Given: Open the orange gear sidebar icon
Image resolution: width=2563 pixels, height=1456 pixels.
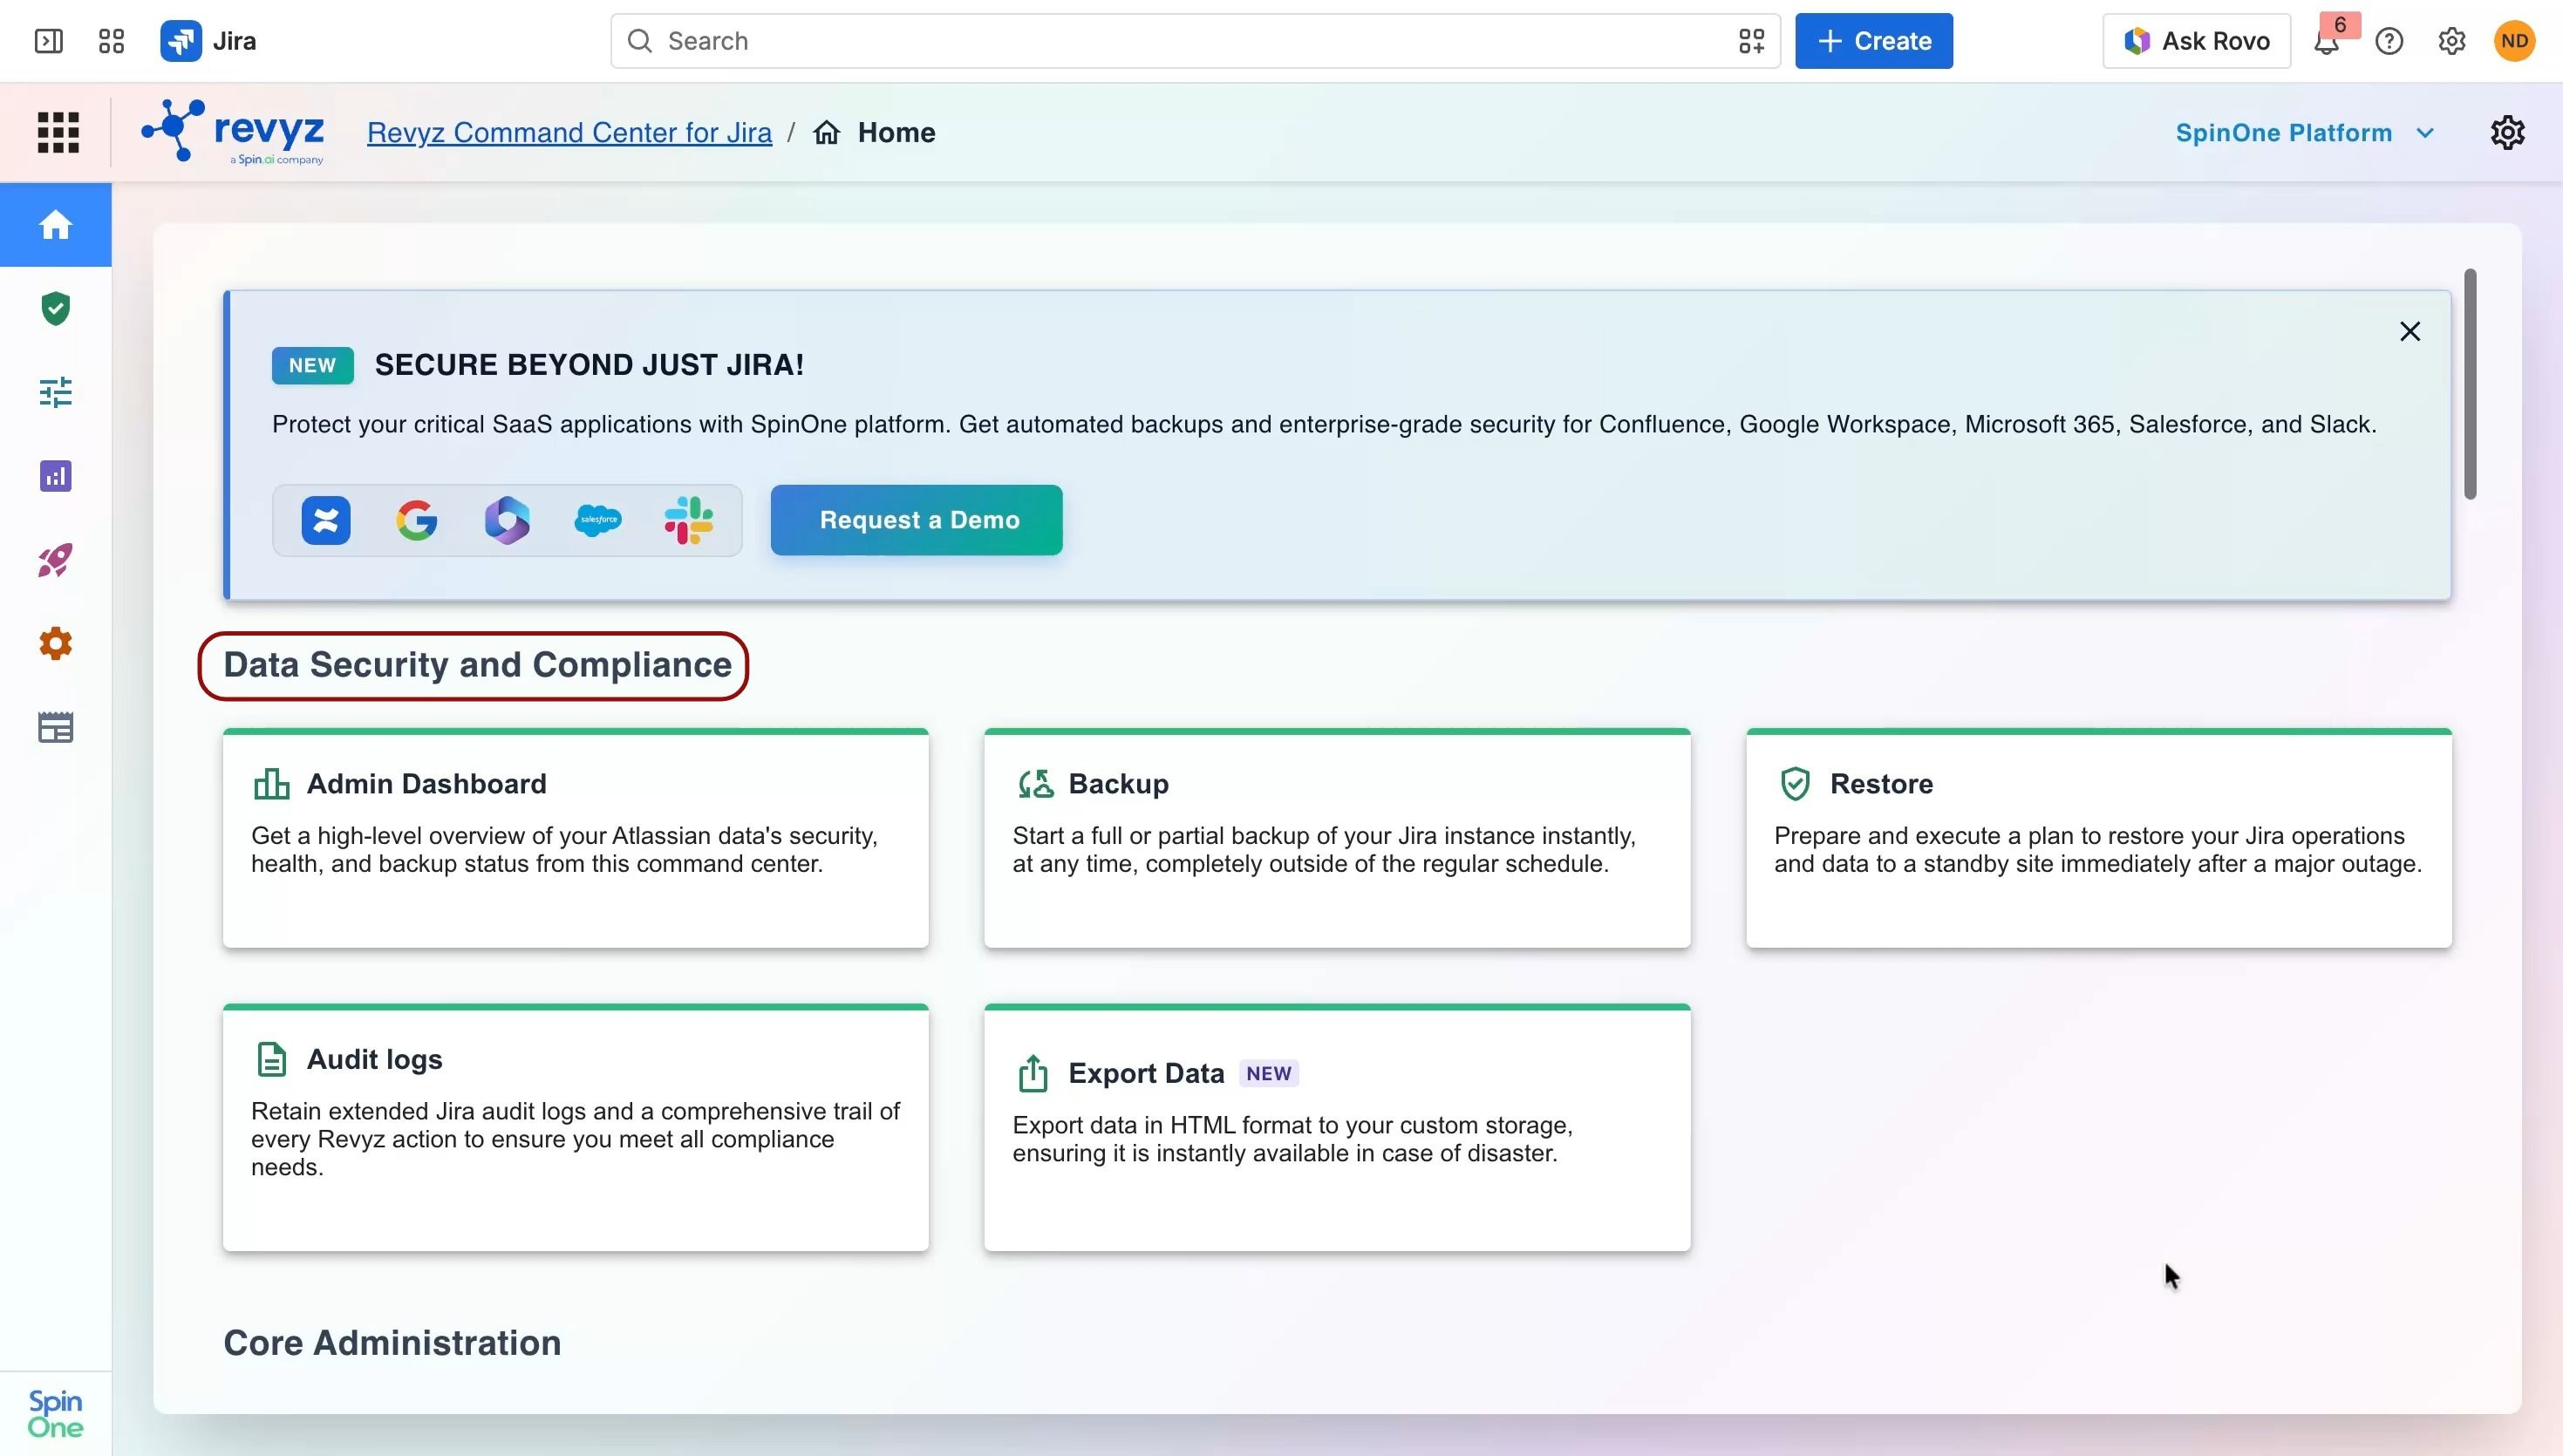Looking at the screenshot, I should pyautogui.click(x=56, y=644).
